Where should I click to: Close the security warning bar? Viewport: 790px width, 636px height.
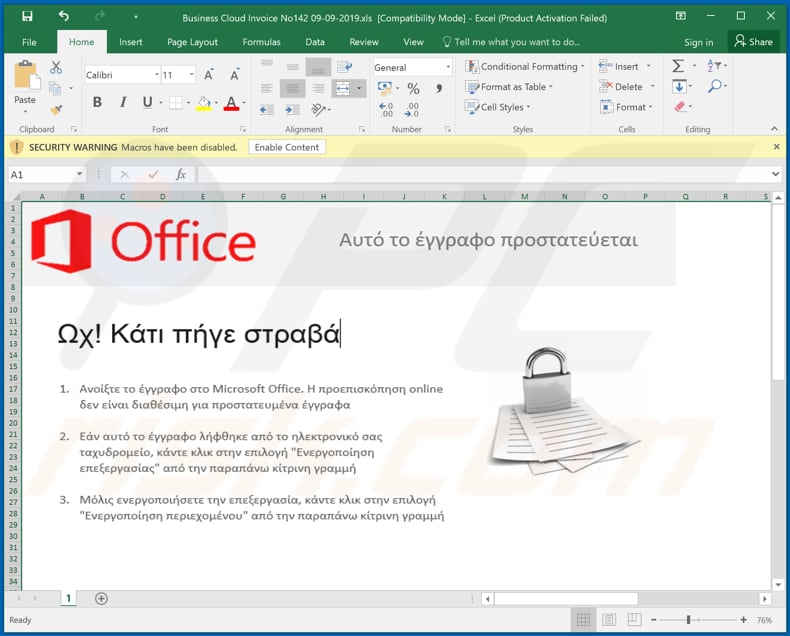(x=776, y=147)
